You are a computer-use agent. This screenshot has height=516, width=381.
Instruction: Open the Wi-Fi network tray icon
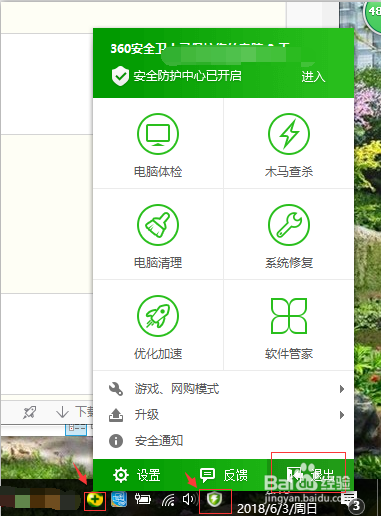pos(168,500)
